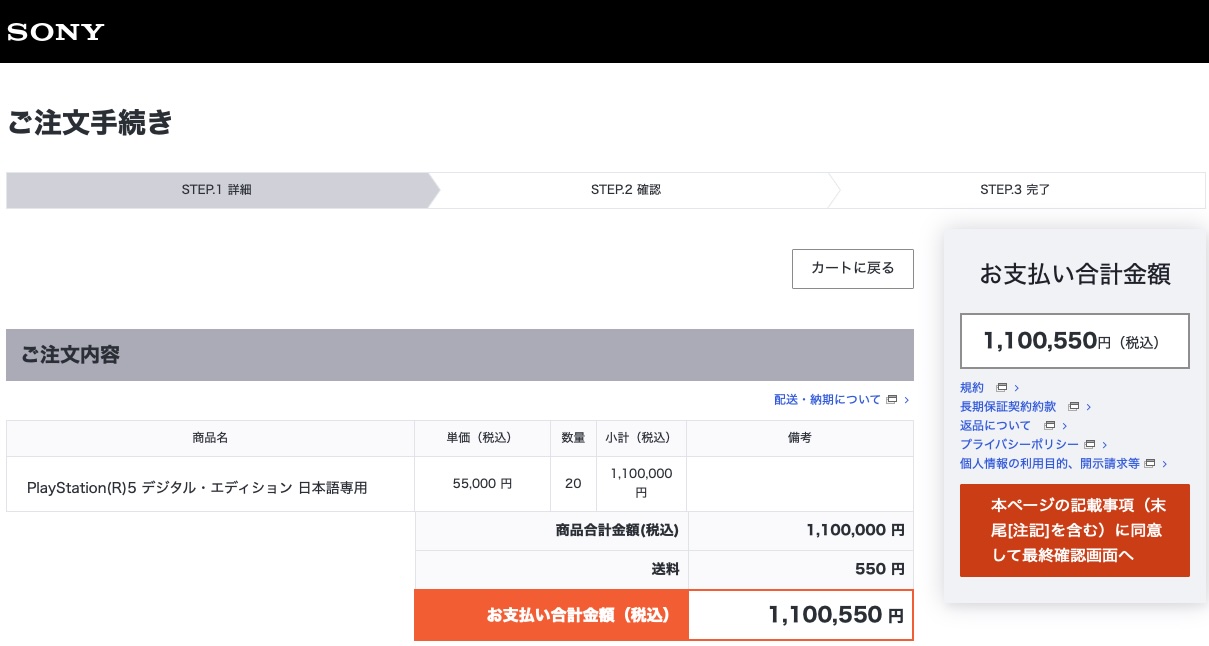Click the SONY logo in the header
The height and width of the screenshot is (646, 1209).
[56, 32]
